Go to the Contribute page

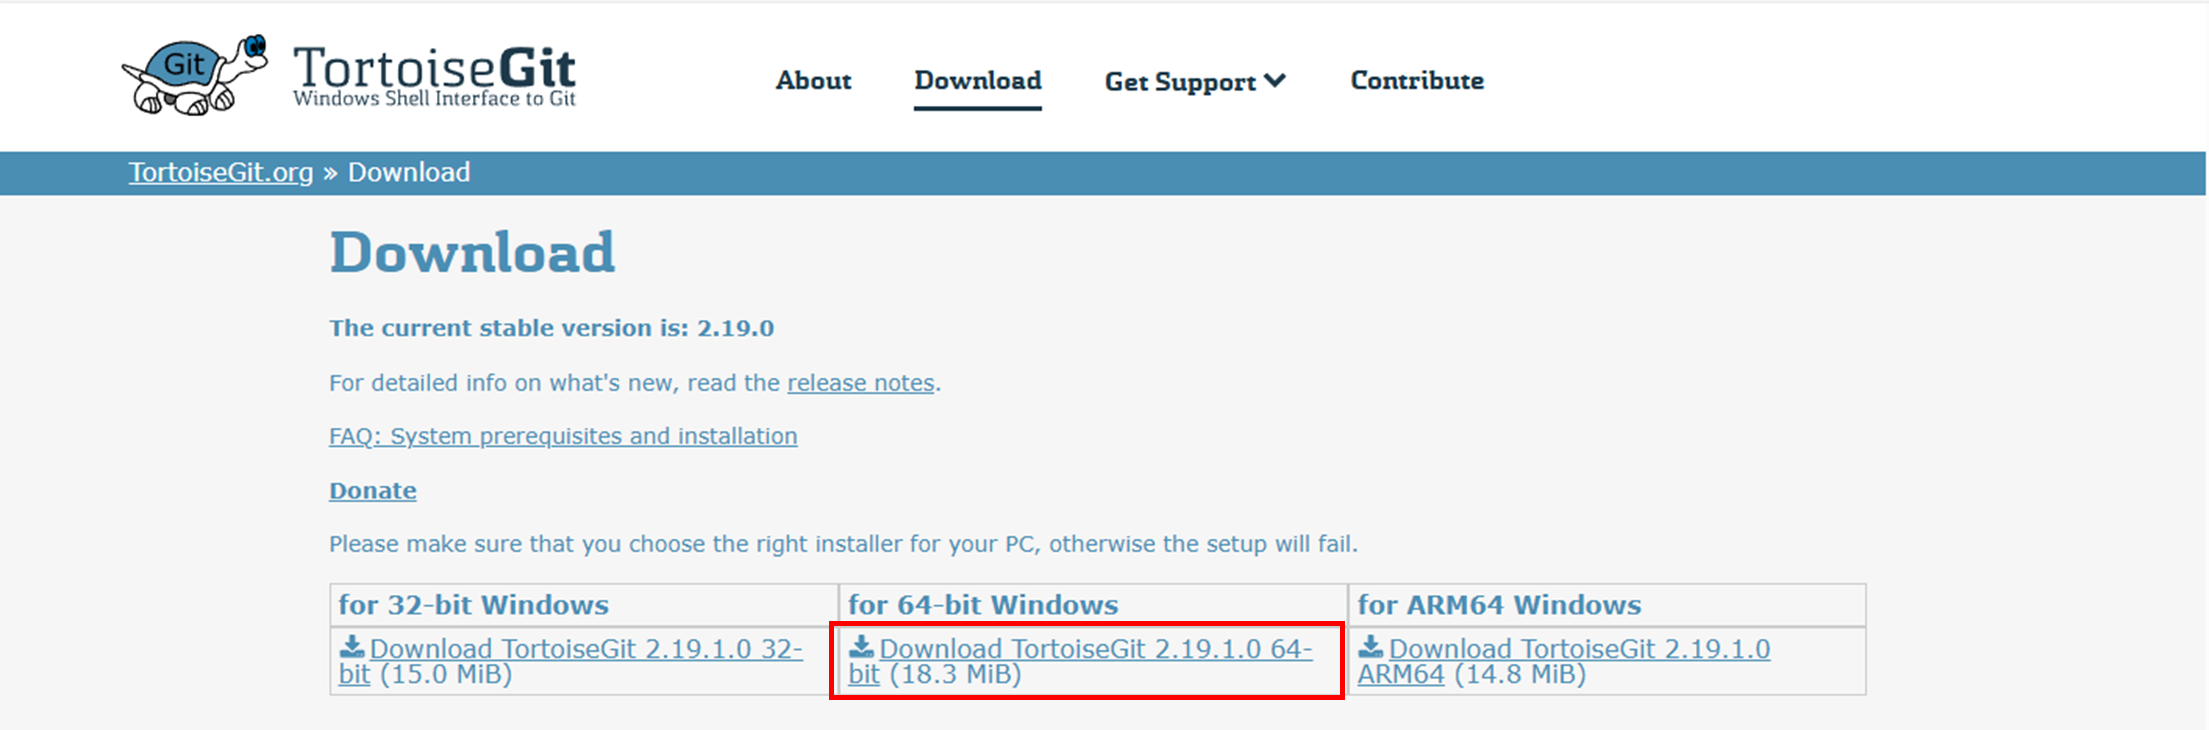tap(1417, 80)
